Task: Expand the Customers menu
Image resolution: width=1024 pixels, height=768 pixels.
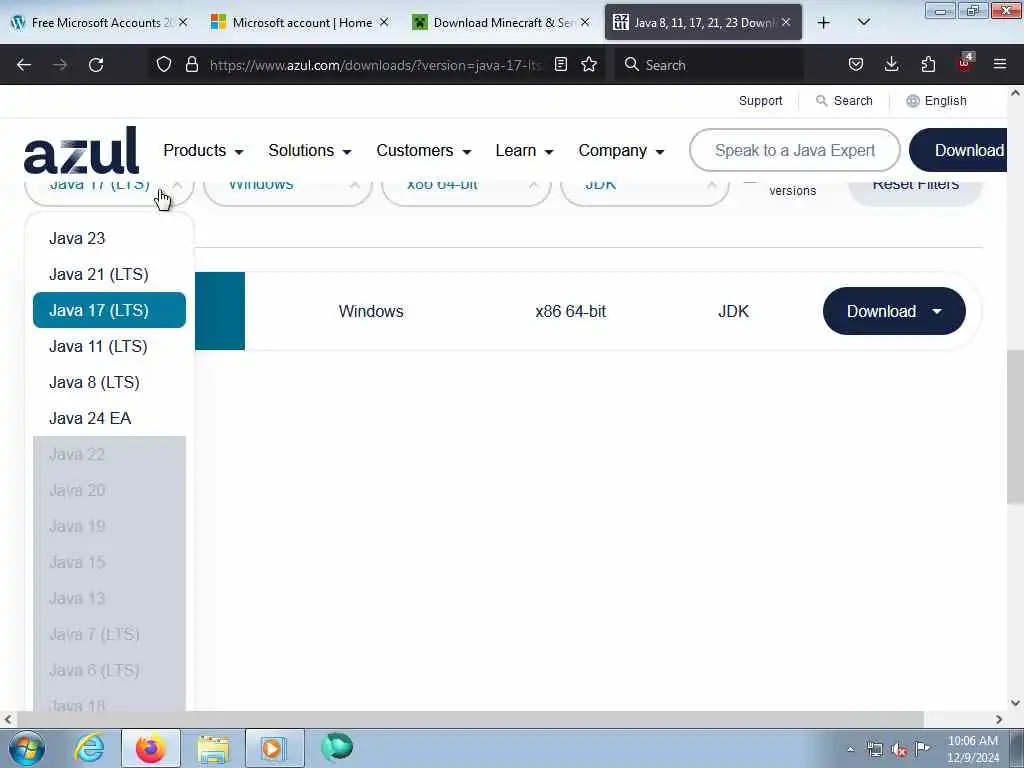Action: (423, 151)
